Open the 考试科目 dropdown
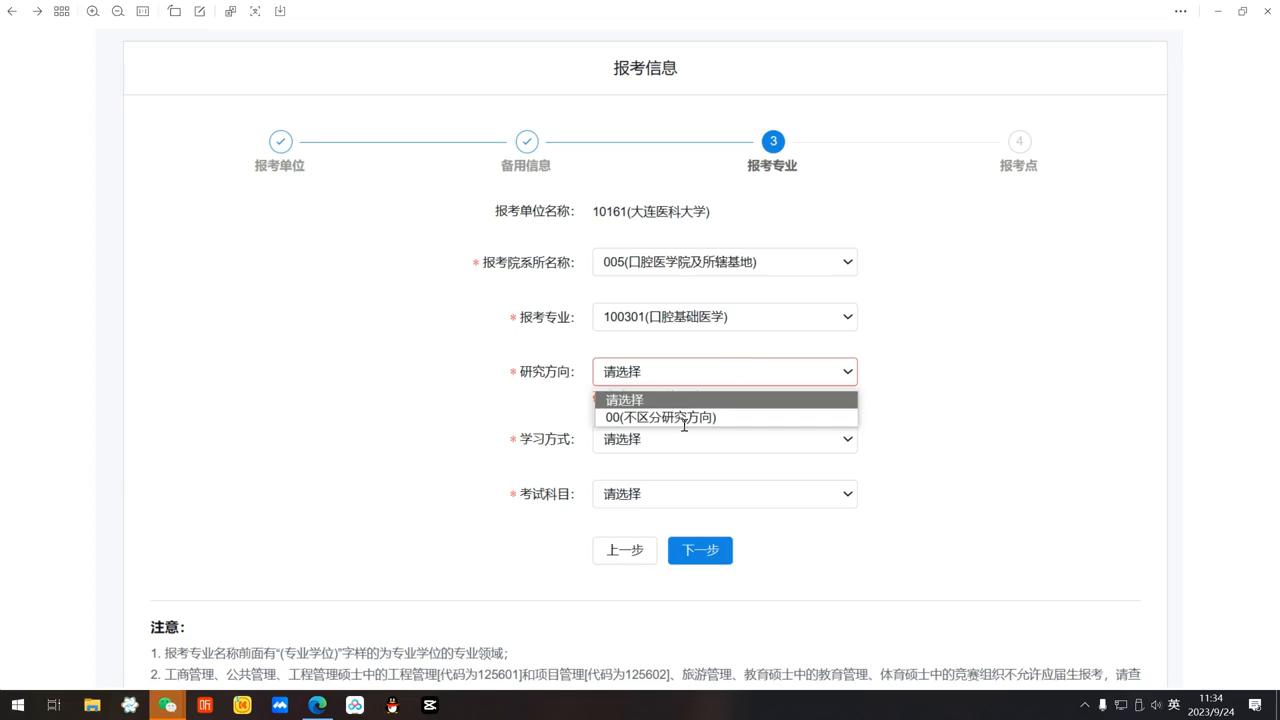The image size is (1280, 720). [x=725, y=493]
